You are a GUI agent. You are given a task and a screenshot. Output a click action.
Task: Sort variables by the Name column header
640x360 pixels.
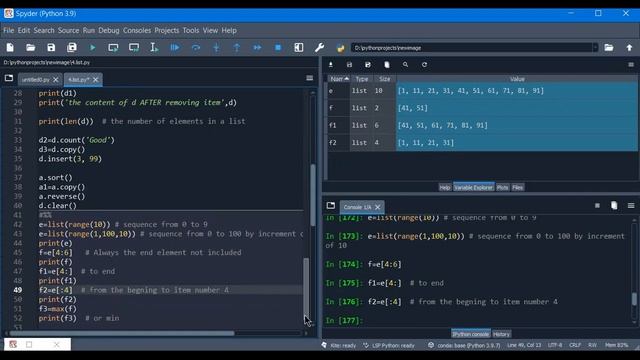339,79
